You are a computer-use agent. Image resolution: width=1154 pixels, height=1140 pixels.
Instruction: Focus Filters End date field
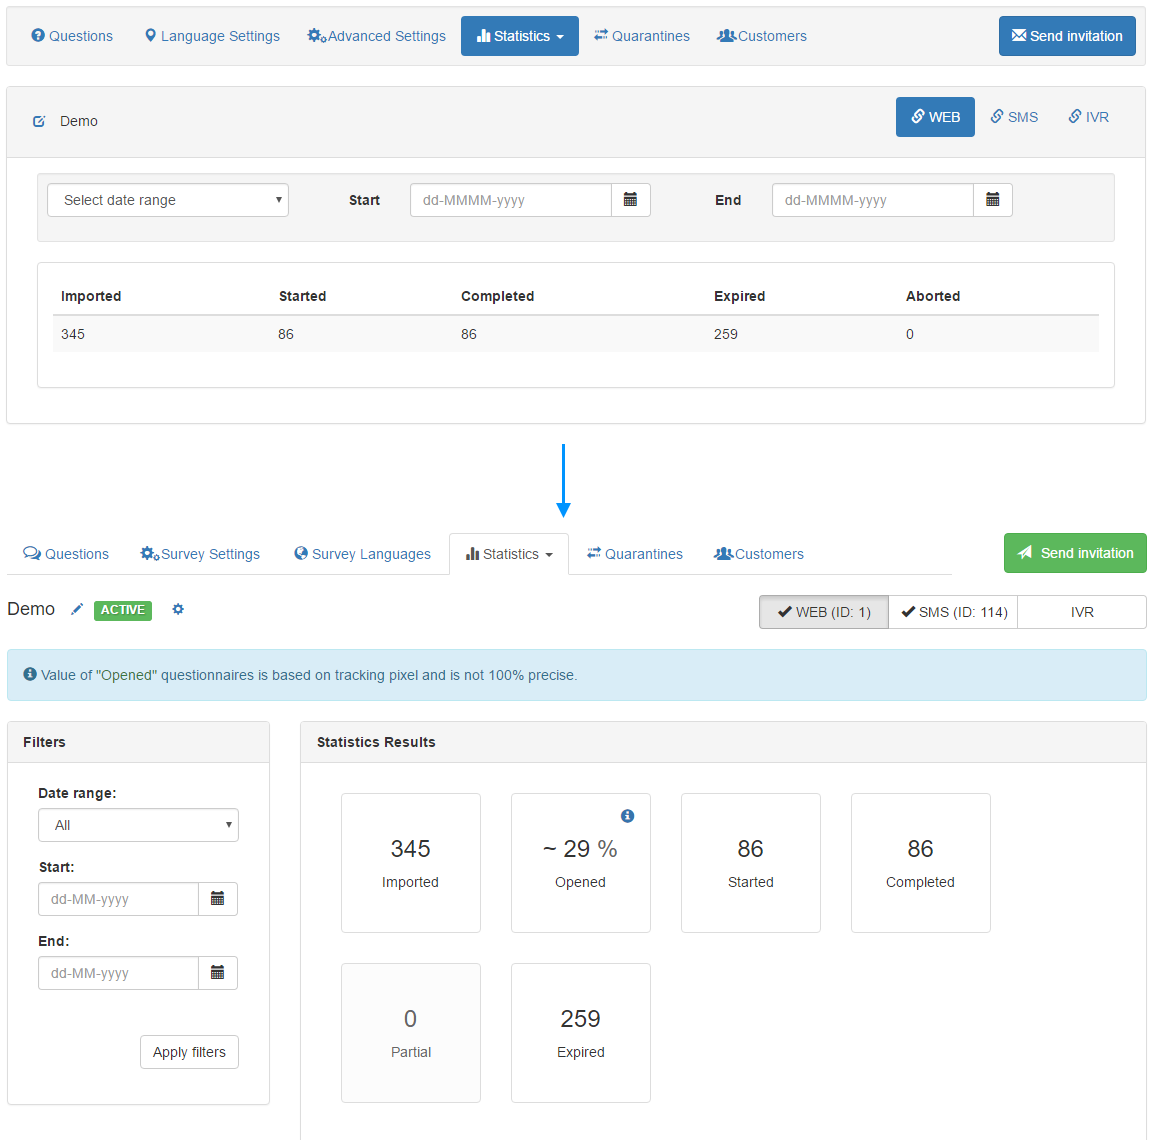pos(118,973)
